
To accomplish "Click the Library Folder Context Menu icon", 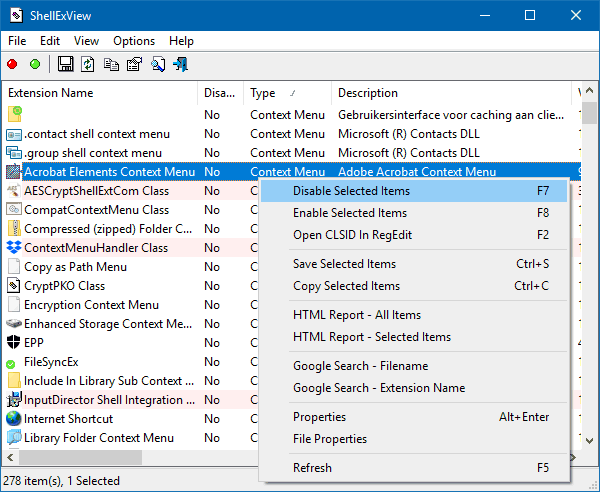I will [x=14, y=437].
